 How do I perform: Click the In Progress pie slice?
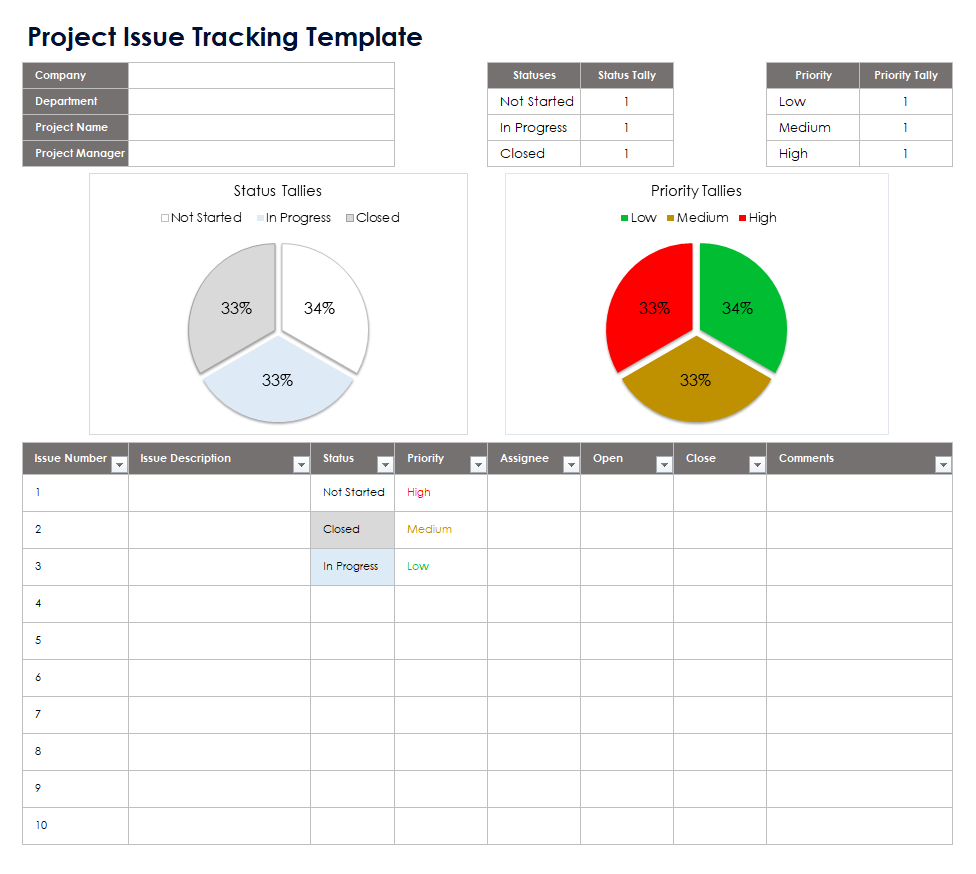(278, 383)
